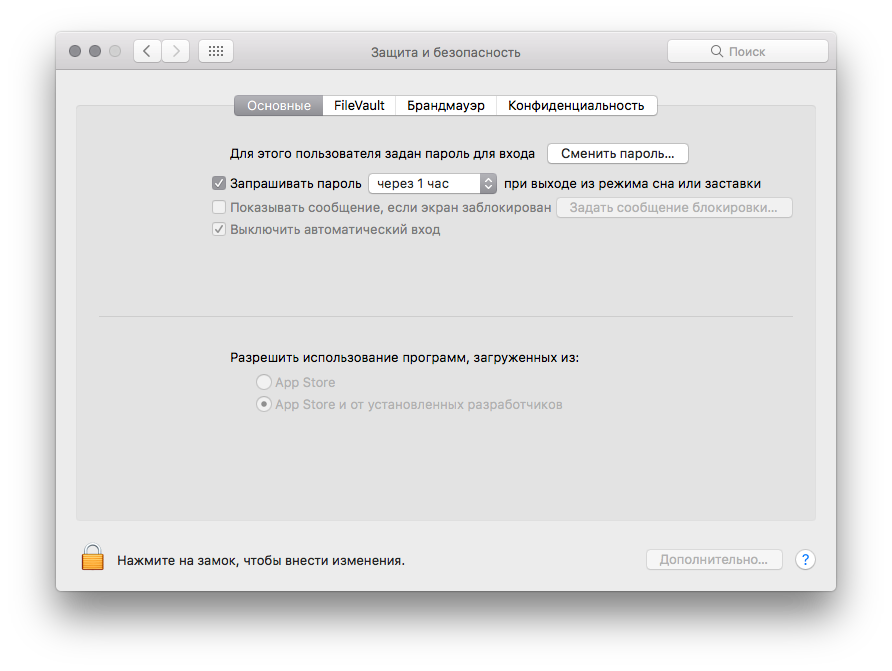Switch to the FileVault tab
Screen dimensions: 892x671
pyautogui.click(x=359, y=106)
